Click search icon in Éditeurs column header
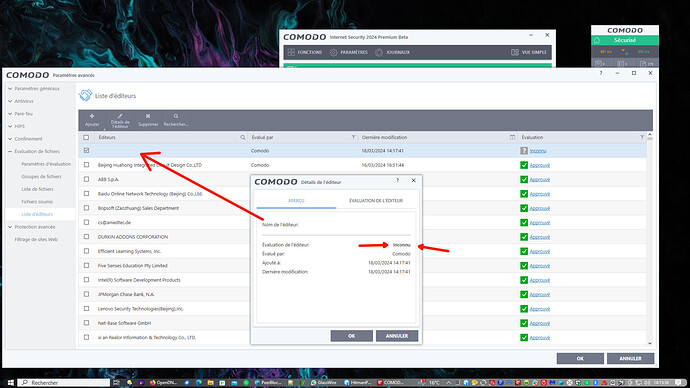Screen dimensions: 690x388 point(242,137)
